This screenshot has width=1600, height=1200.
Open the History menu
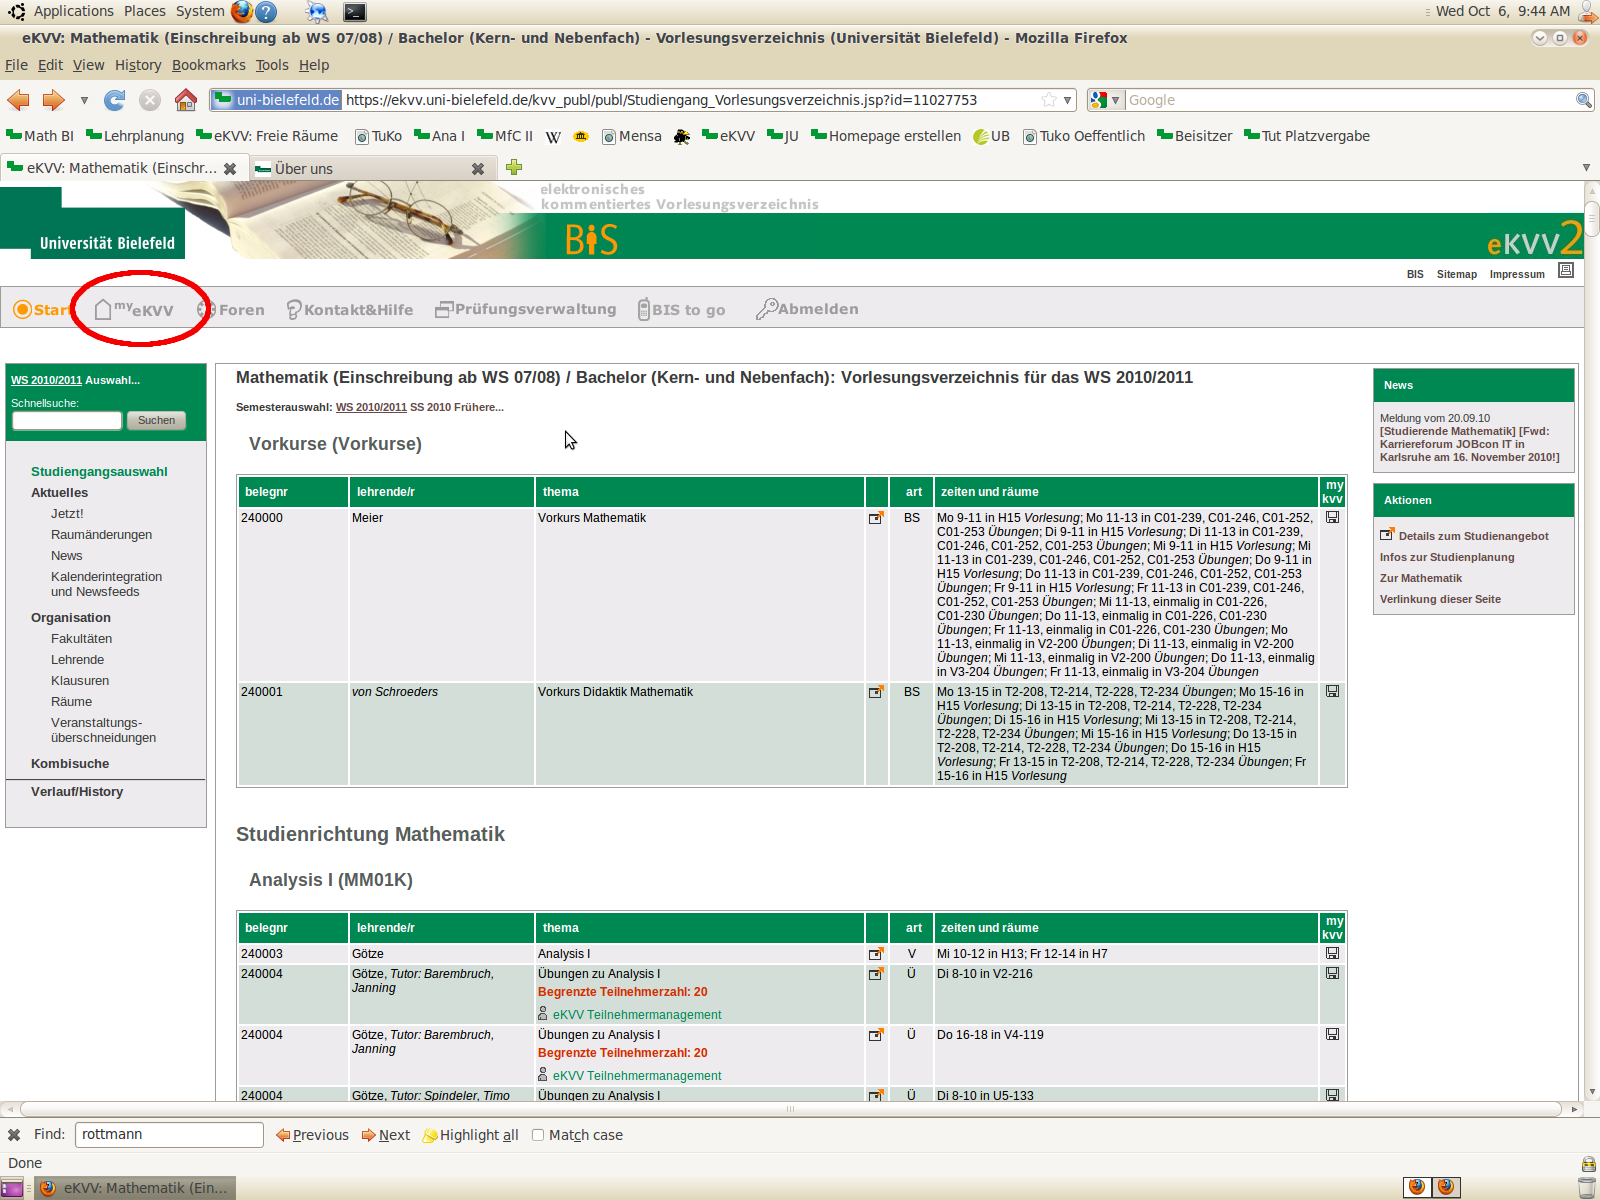click(138, 65)
